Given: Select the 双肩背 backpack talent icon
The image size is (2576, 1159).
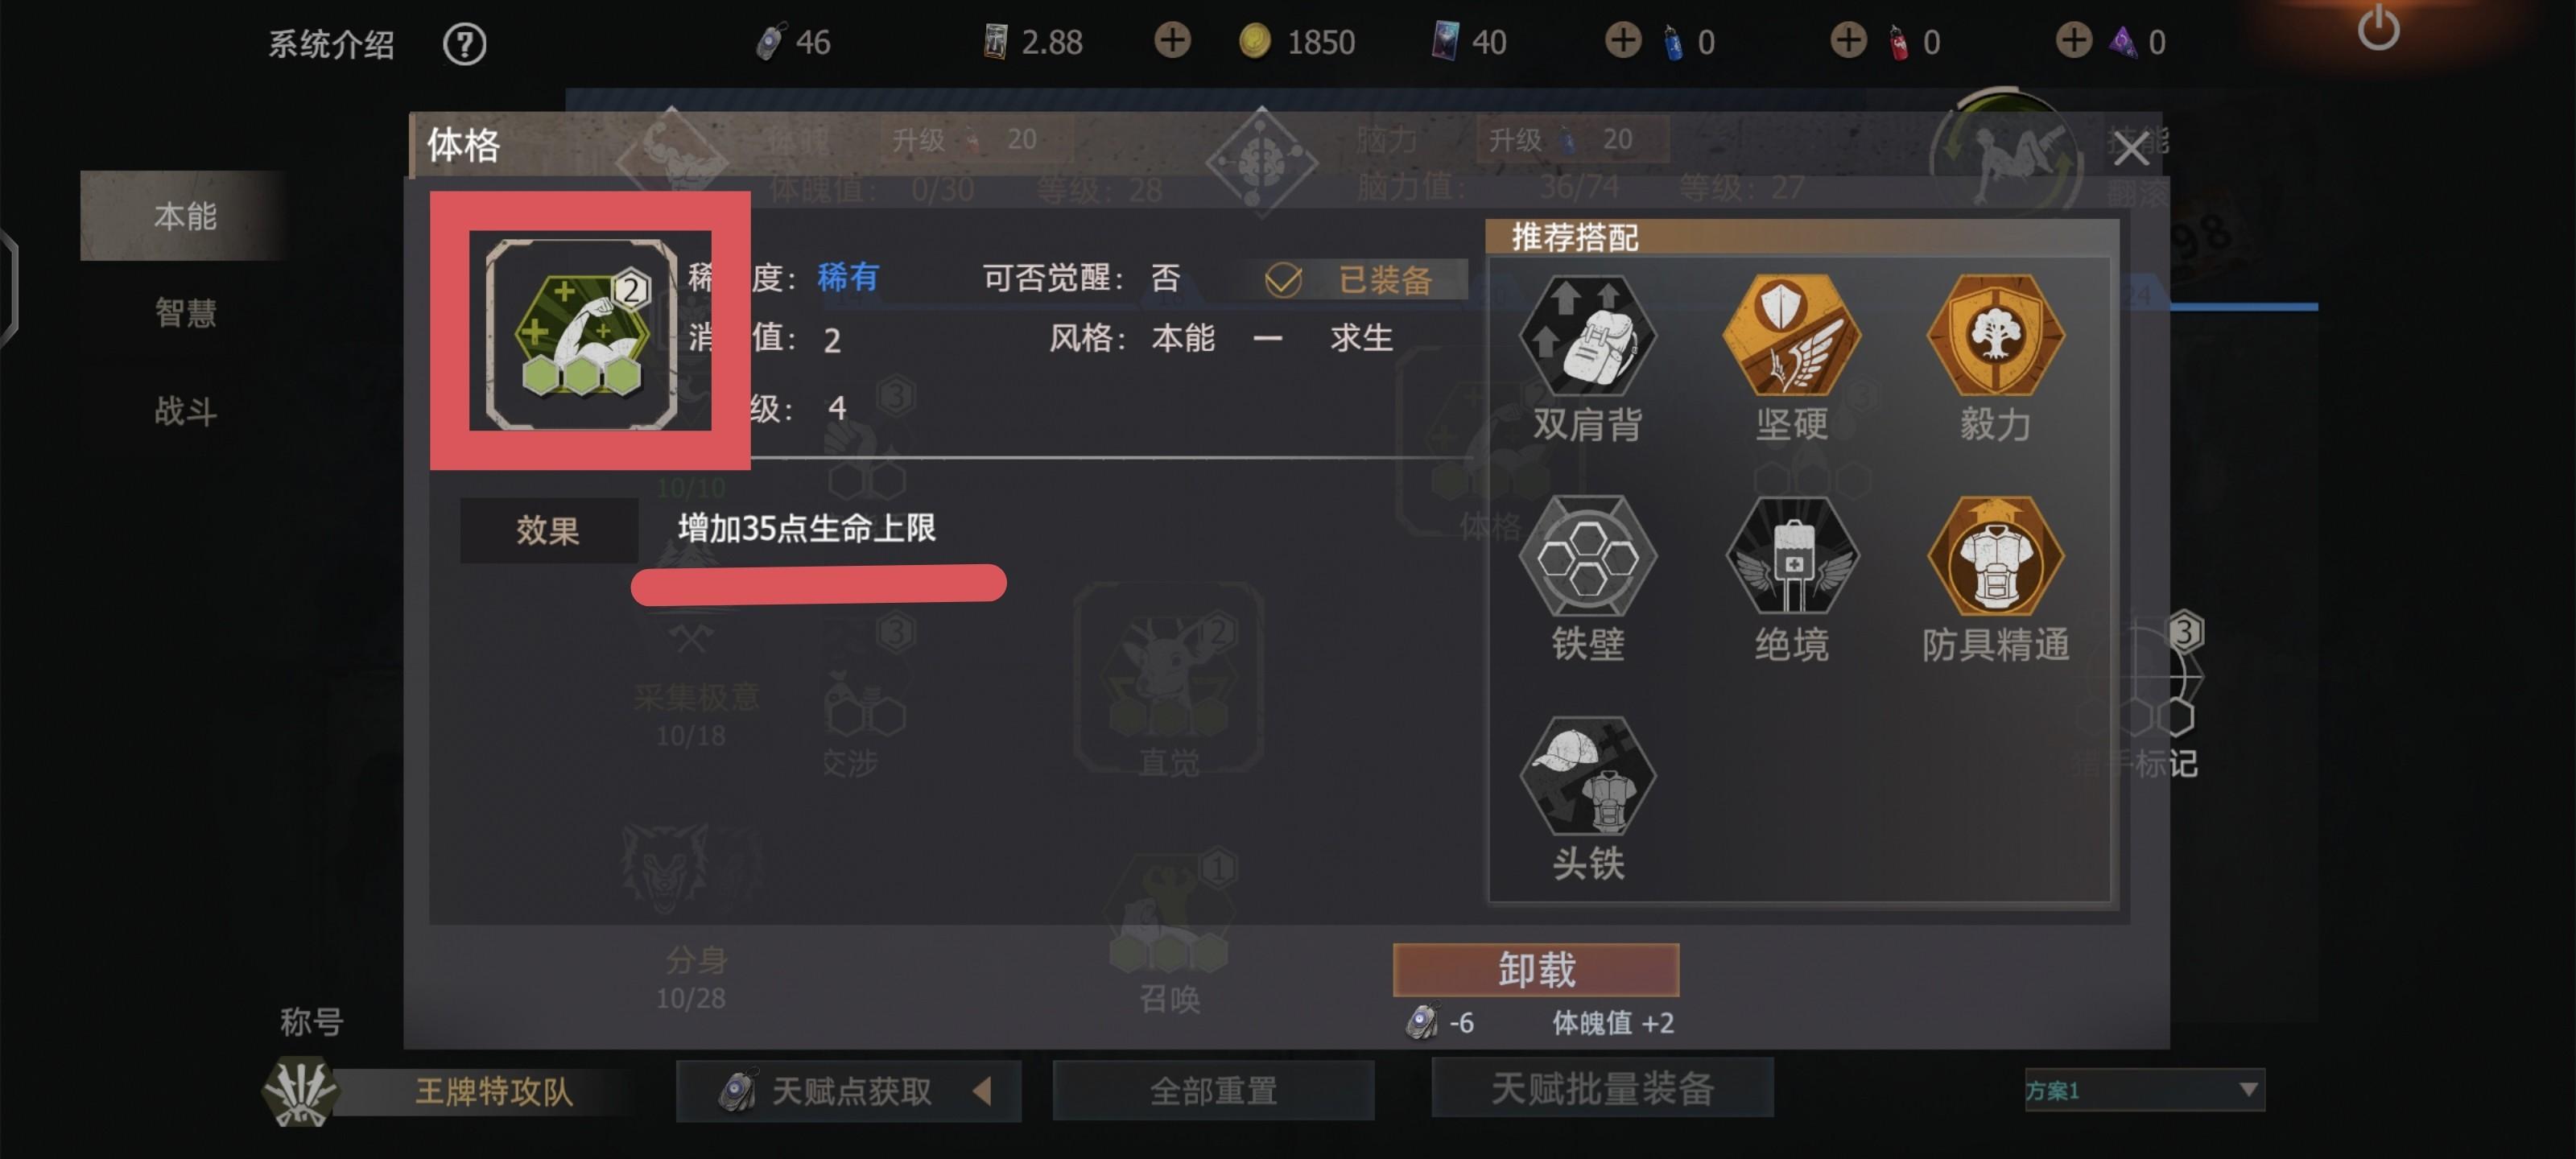Looking at the screenshot, I should pos(1588,336).
